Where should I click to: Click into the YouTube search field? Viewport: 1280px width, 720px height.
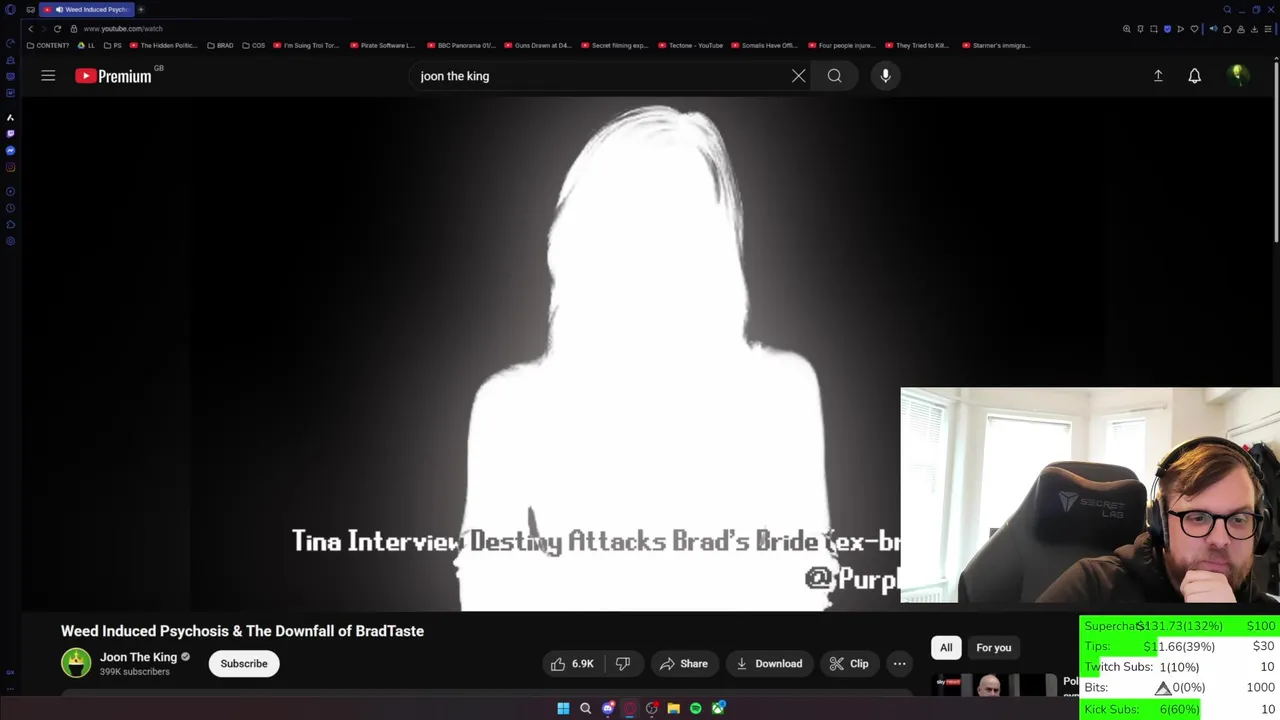600,76
